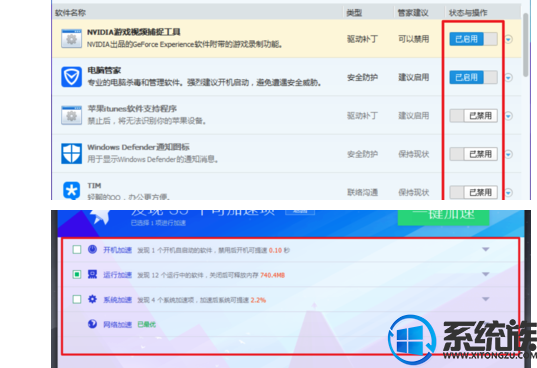
Task: Click the 苹果itunes软件支持程序 gear window icon
Action: (x=71, y=115)
